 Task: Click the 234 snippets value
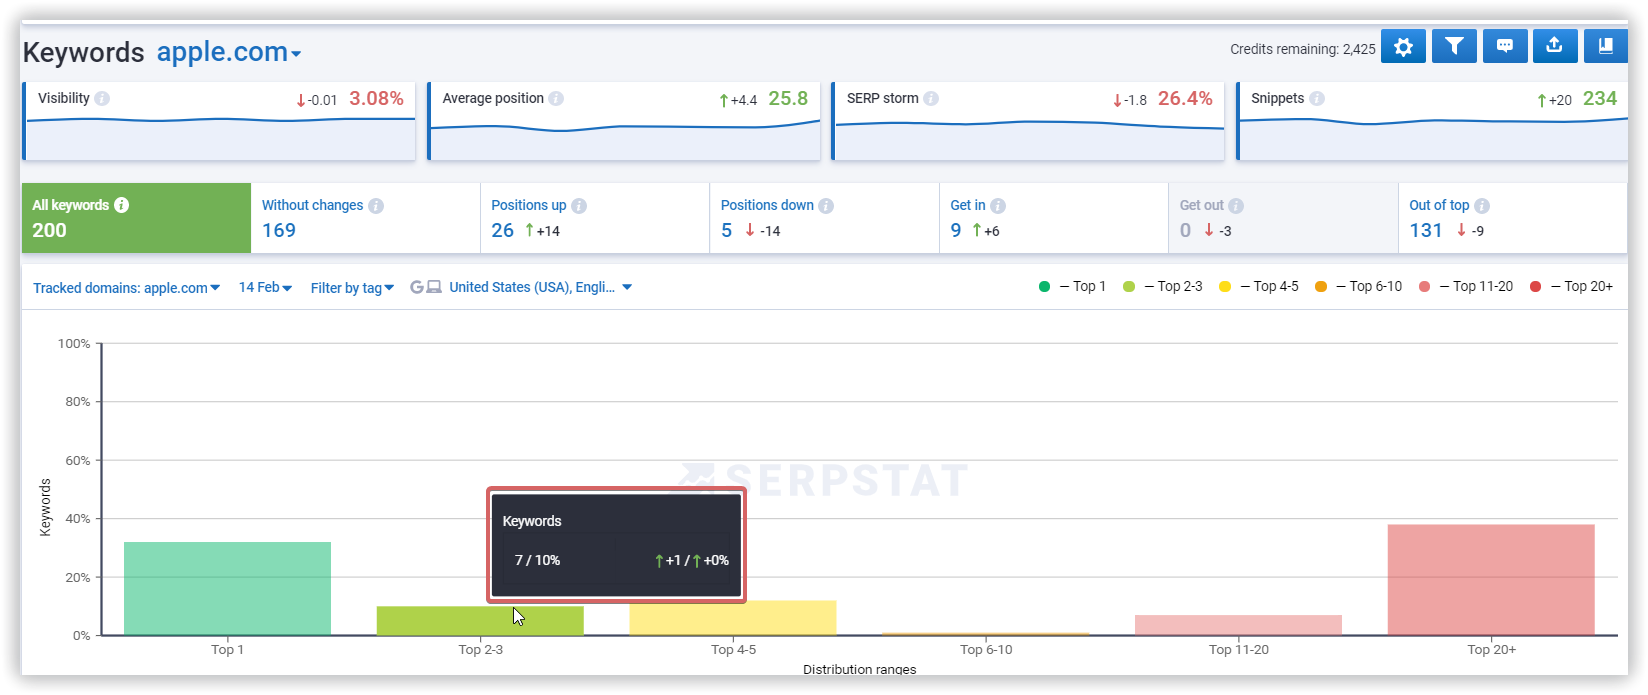coord(1600,98)
